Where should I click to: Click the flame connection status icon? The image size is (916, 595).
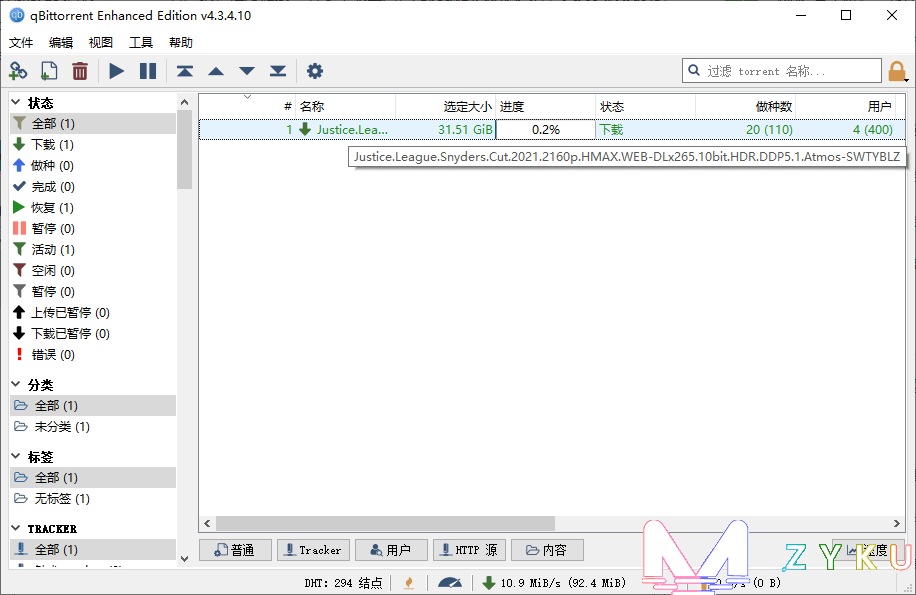(409, 582)
